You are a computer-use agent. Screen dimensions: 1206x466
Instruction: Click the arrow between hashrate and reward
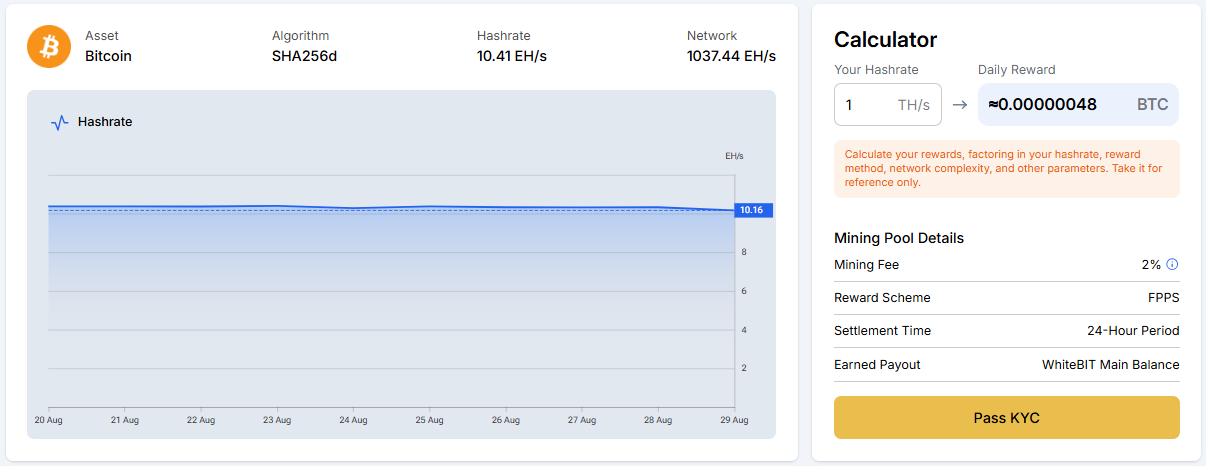(x=959, y=104)
